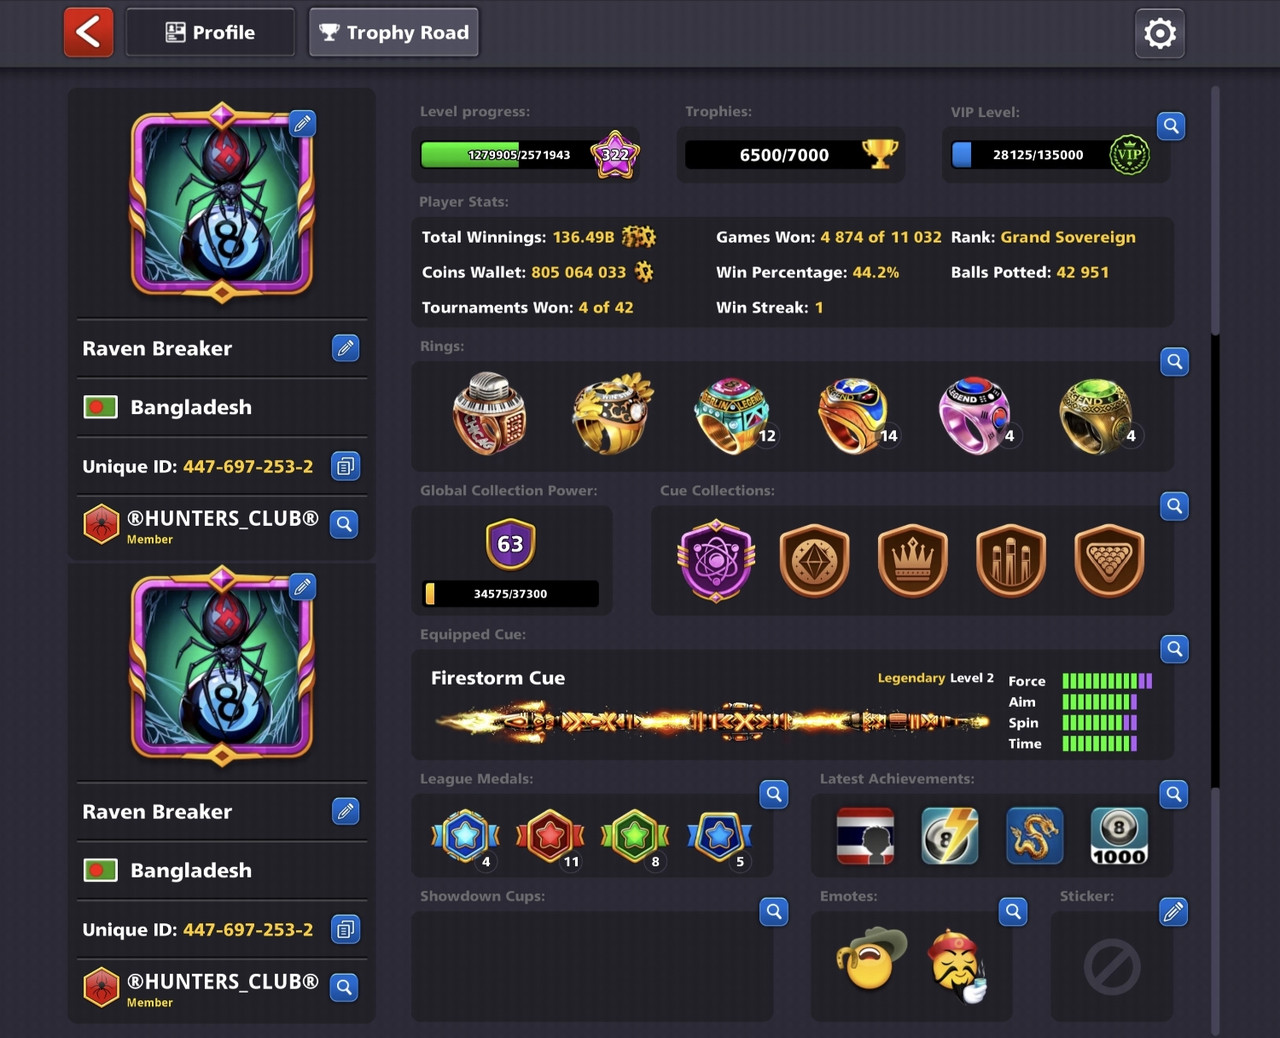Expand Latest Achievements with magnifier
1280x1038 pixels.
point(1174,794)
